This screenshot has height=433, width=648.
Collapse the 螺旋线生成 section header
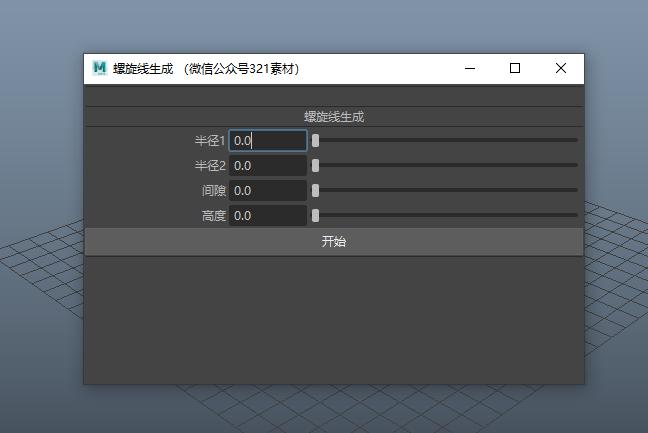[x=334, y=117]
